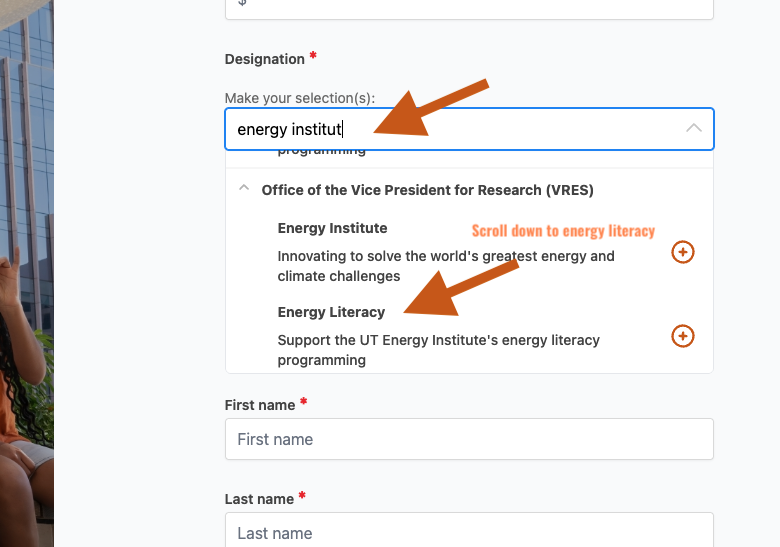
Task: Add the Energy Literacy designation with plus icon
Action: 682,336
